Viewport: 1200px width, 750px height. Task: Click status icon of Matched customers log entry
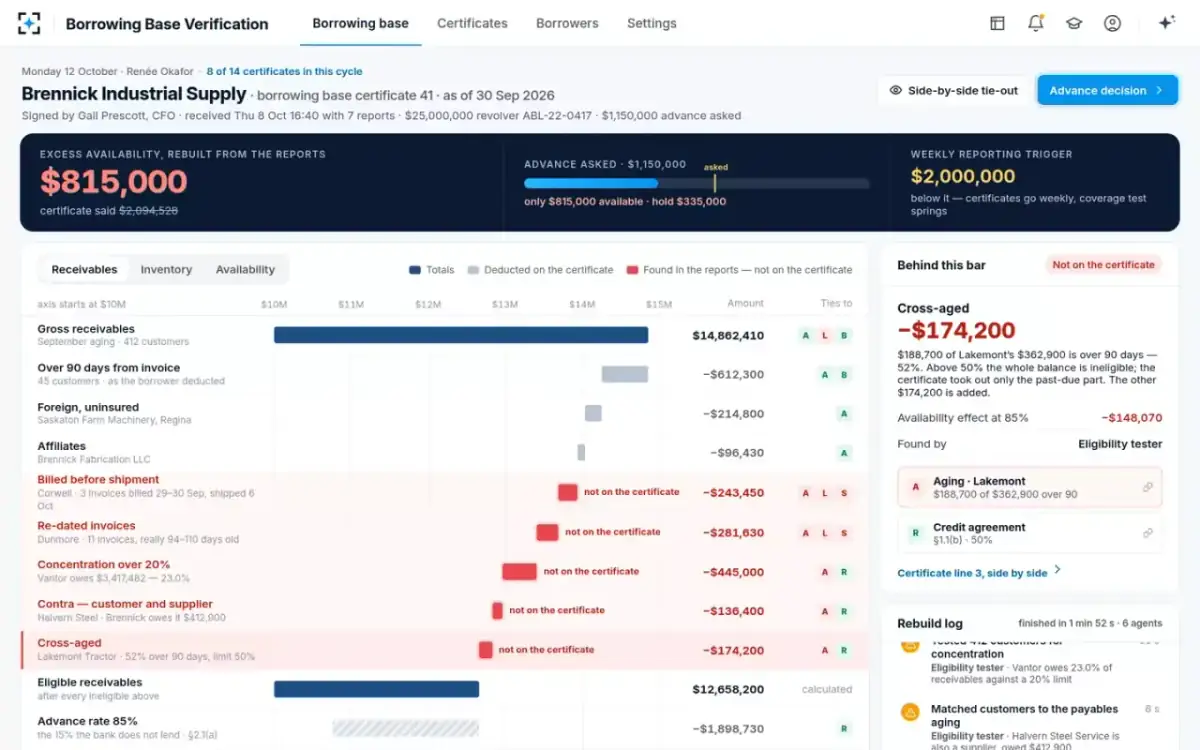[x=910, y=712]
